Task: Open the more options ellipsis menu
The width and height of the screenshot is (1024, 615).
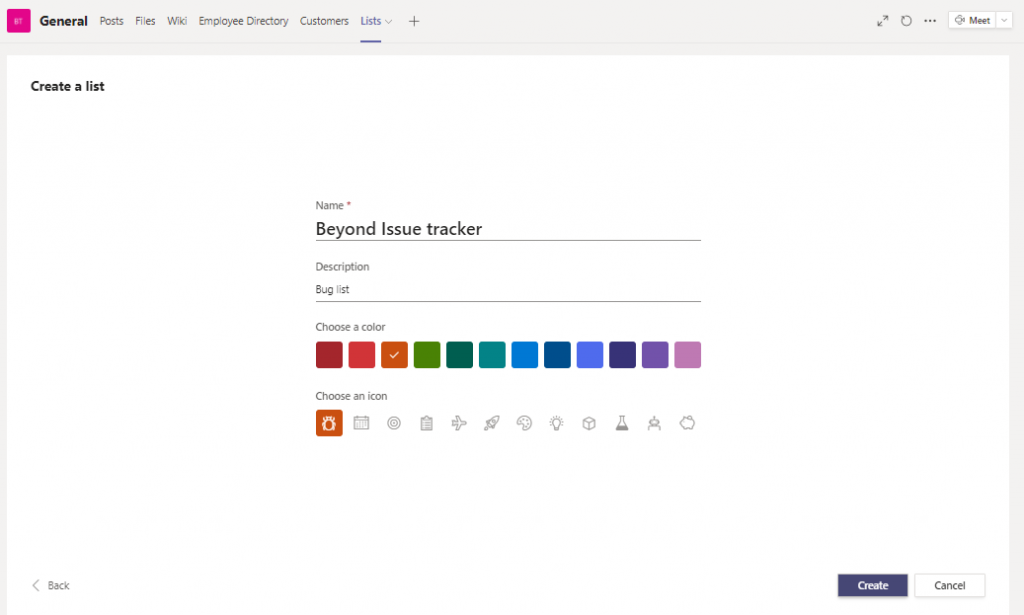Action: (x=930, y=21)
